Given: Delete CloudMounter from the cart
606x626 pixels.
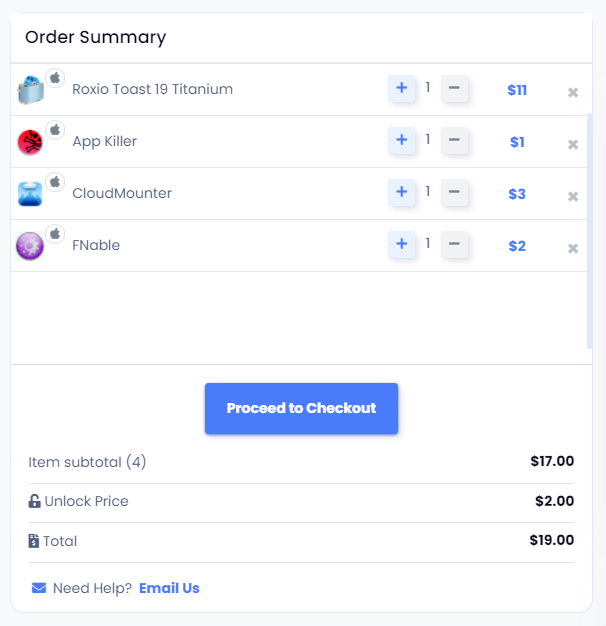Looking at the screenshot, I should pos(573,196).
